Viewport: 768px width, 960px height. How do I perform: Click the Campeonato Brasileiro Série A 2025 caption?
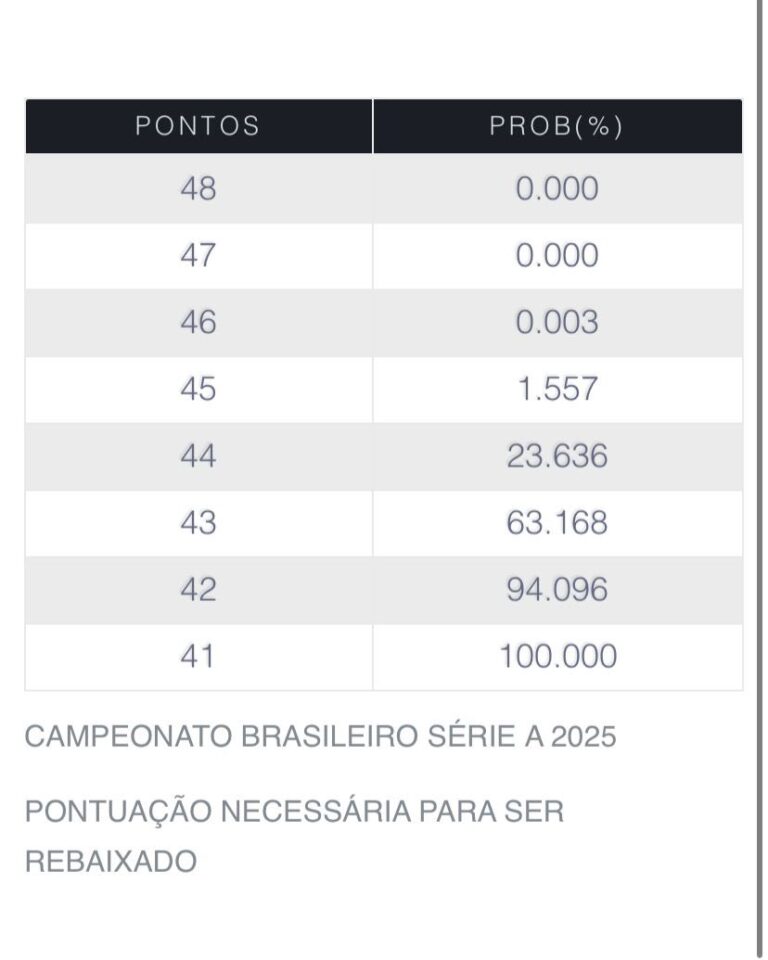[x=320, y=738]
